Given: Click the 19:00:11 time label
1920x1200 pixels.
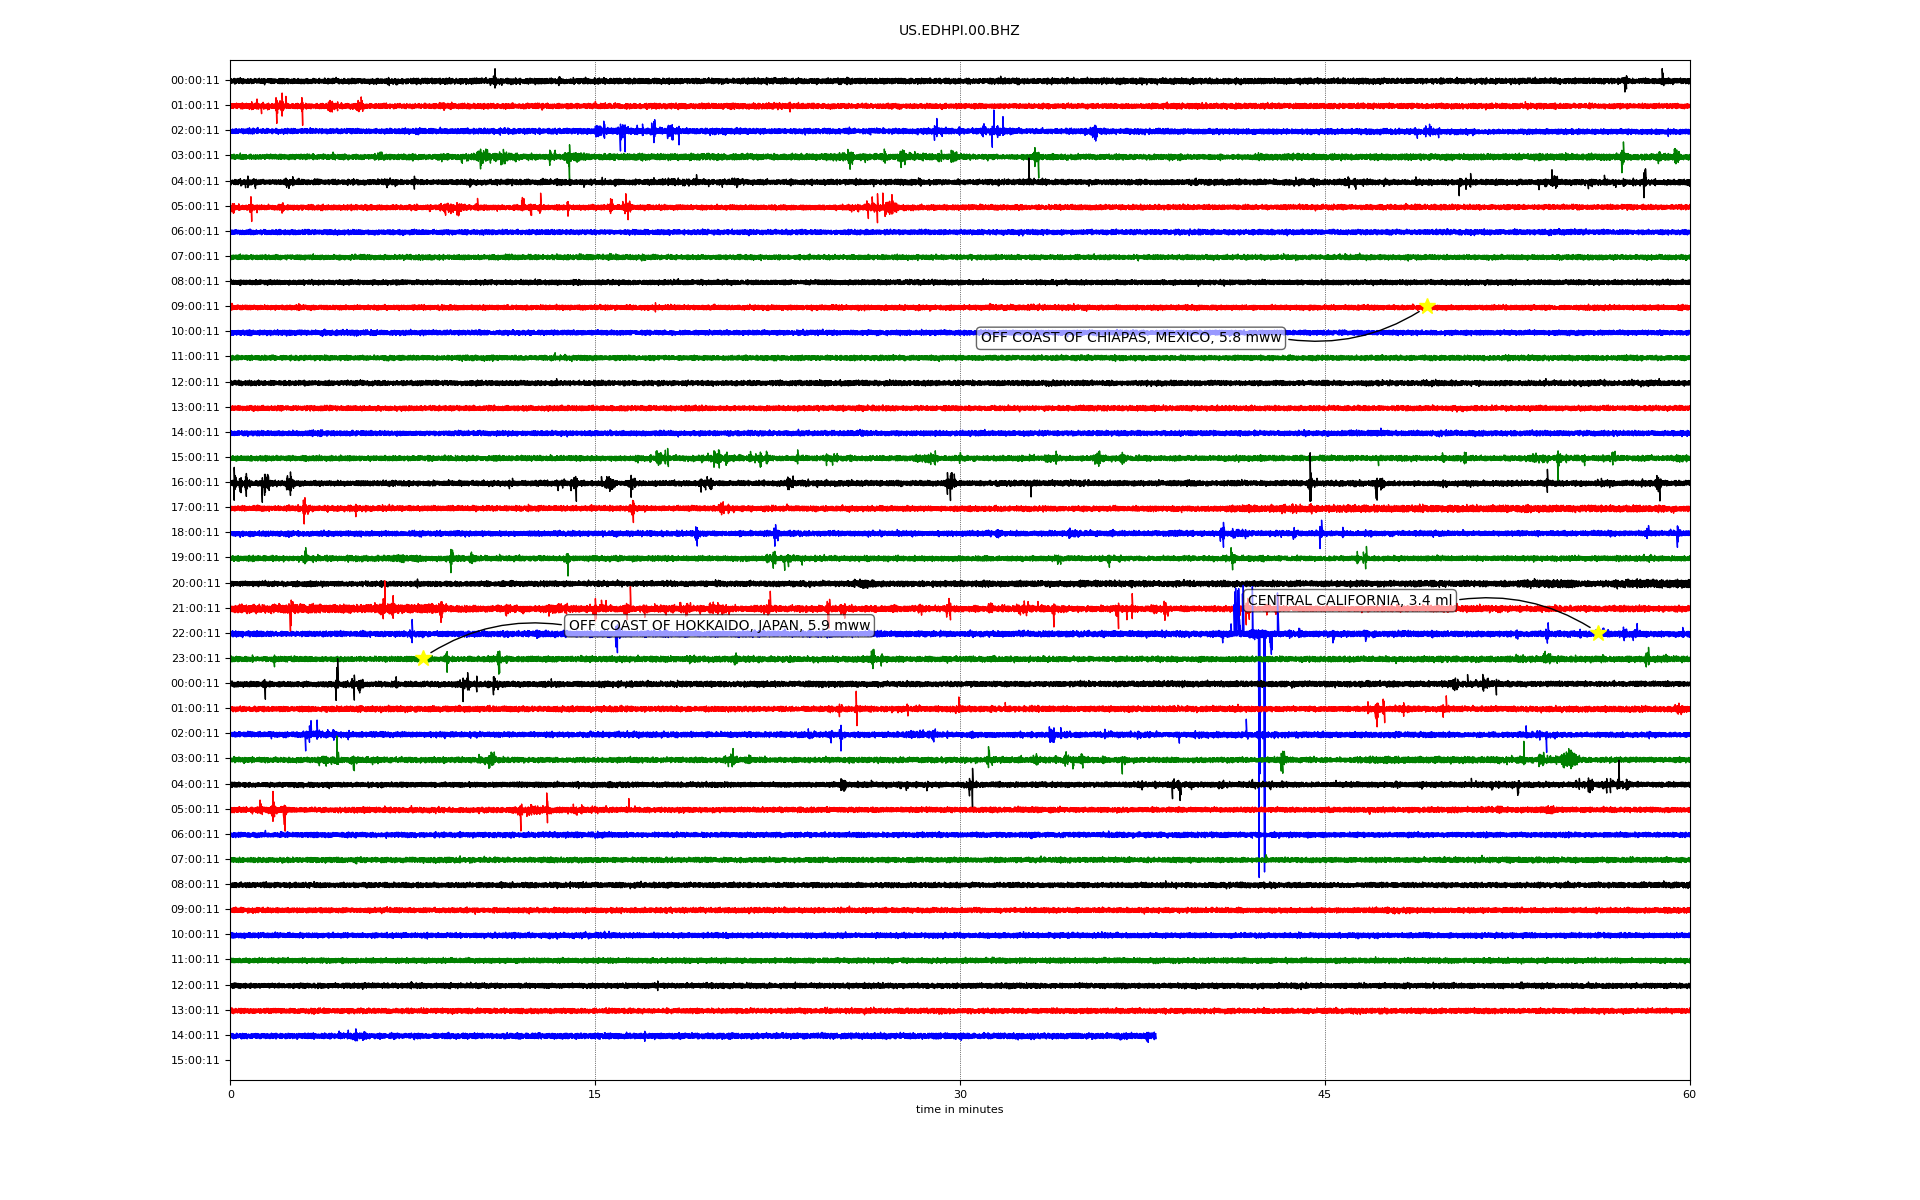Looking at the screenshot, I should 195,558.
